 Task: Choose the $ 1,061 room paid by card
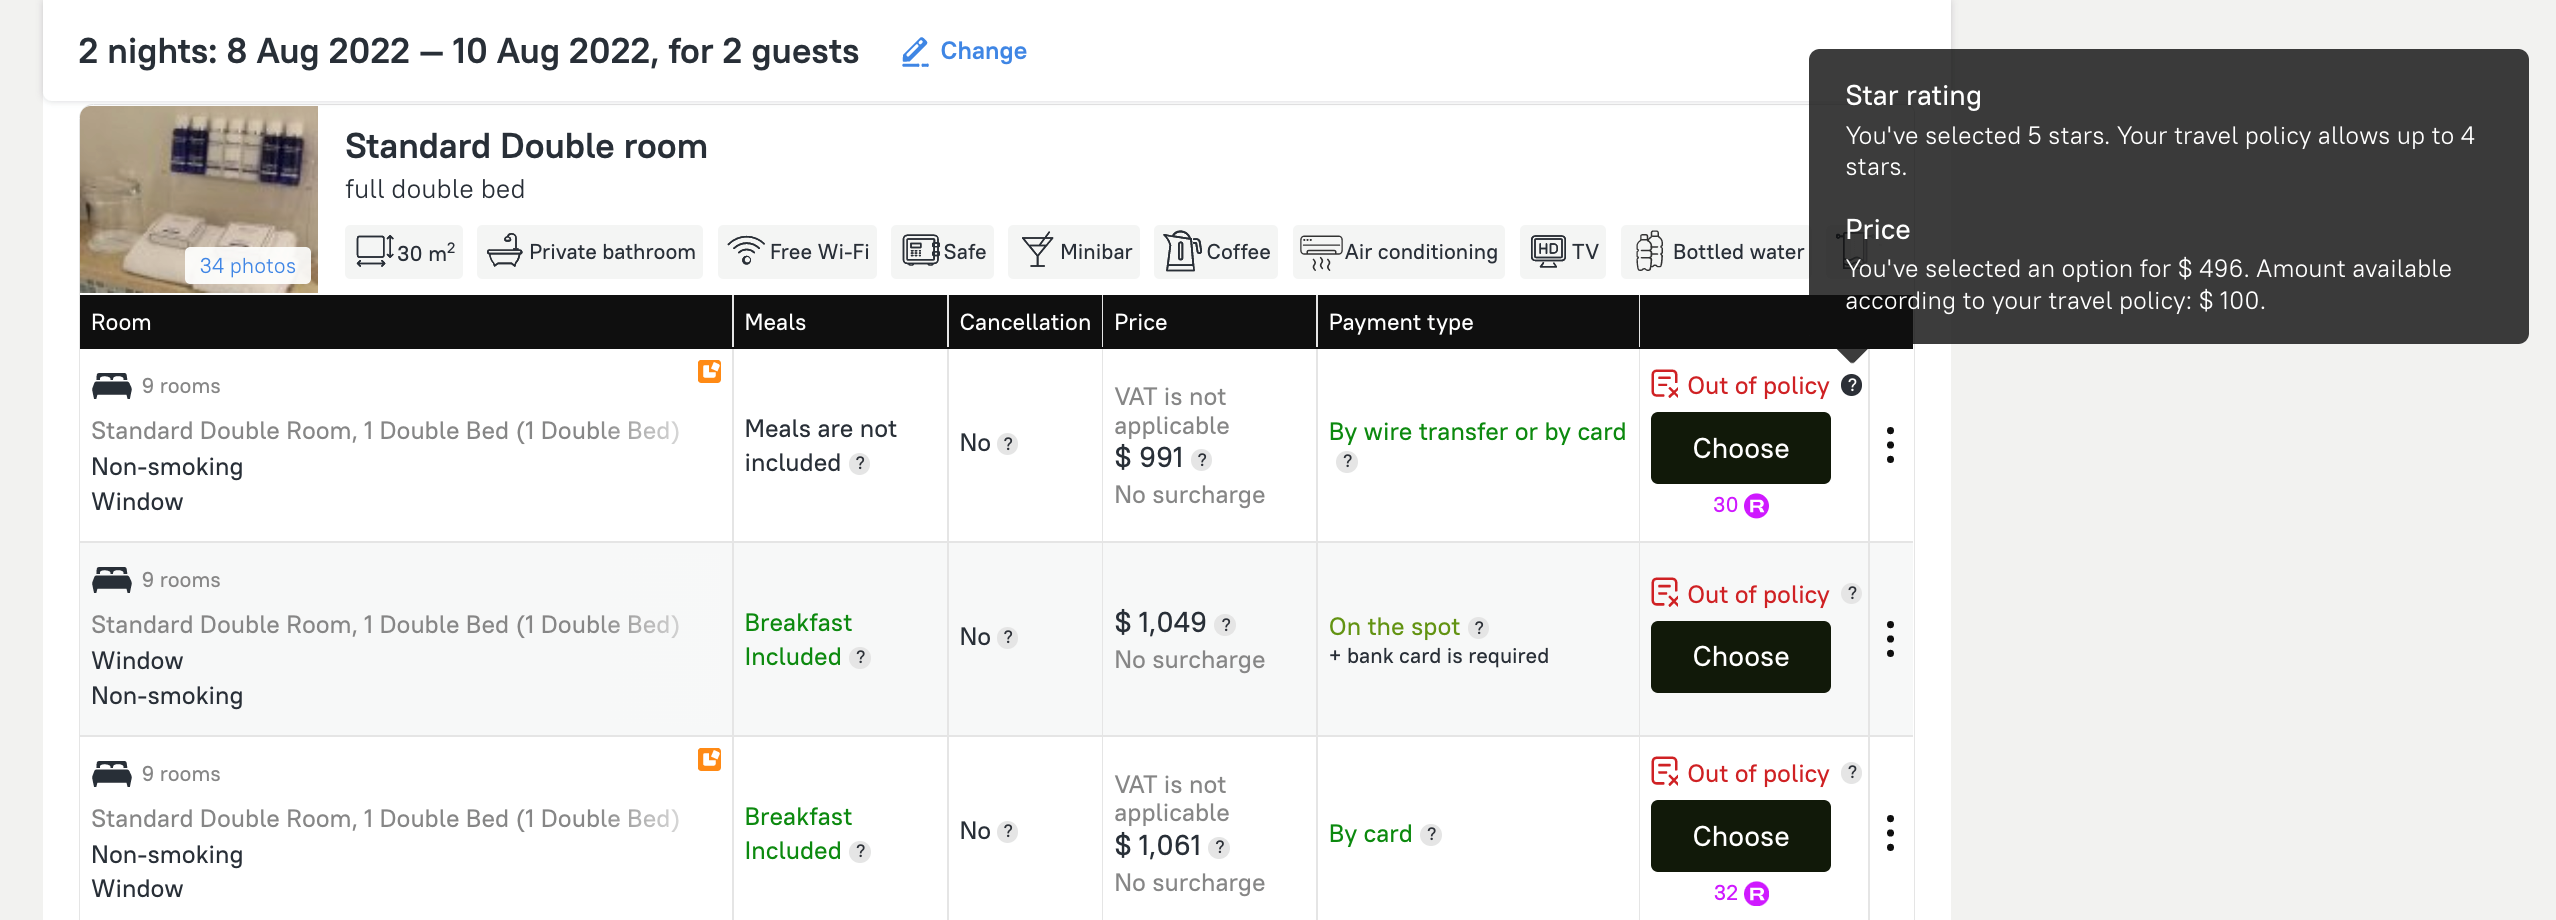[1740, 836]
